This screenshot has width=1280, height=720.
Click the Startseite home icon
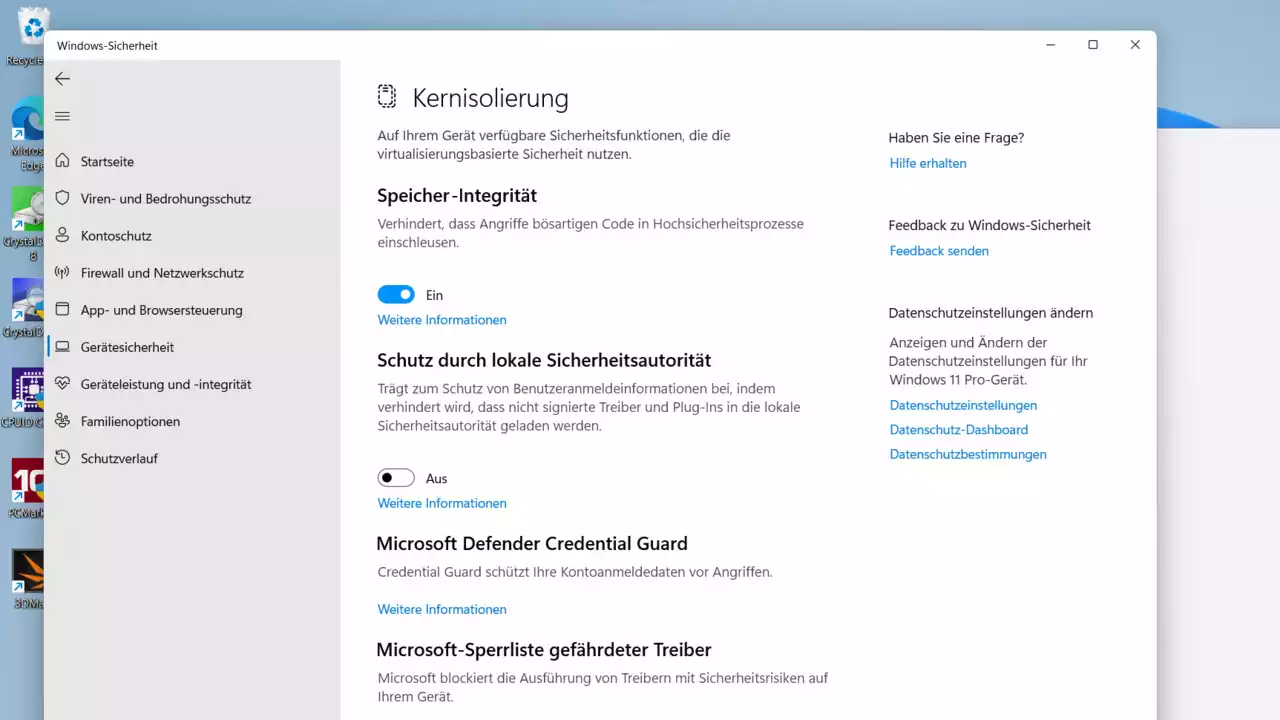tap(62, 161)
